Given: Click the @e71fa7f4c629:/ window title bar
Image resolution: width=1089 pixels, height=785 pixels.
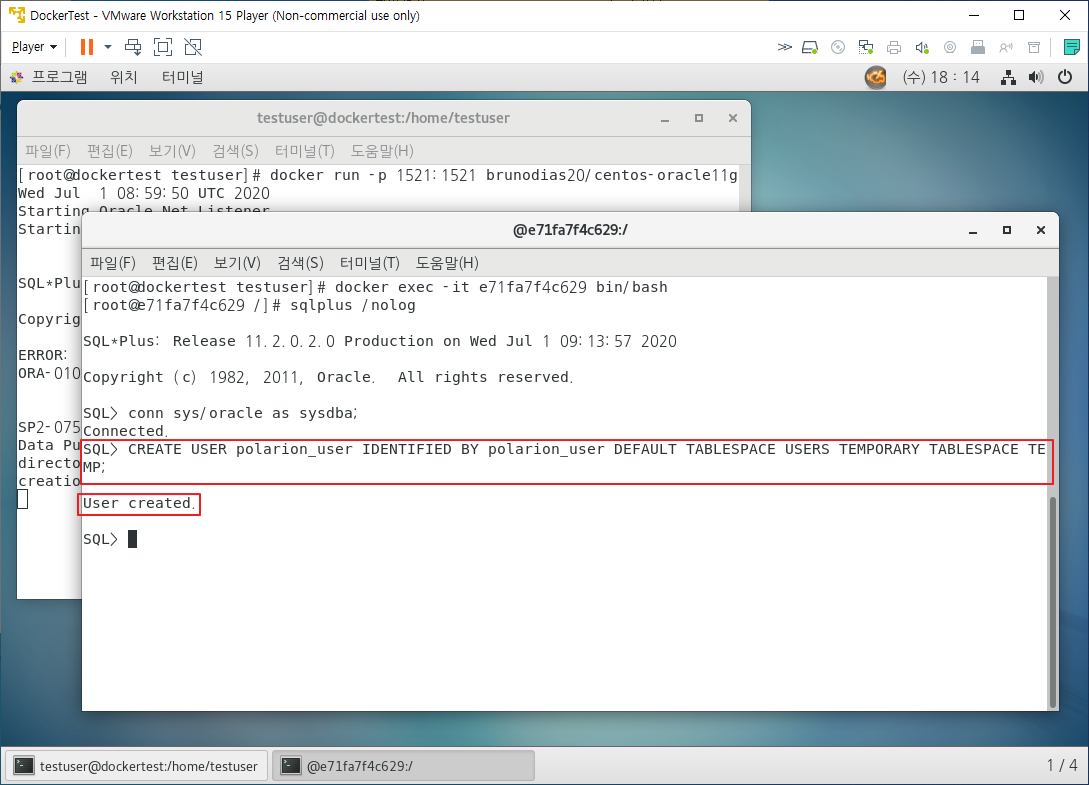Looking at the screenshot, I should point(570,231).
